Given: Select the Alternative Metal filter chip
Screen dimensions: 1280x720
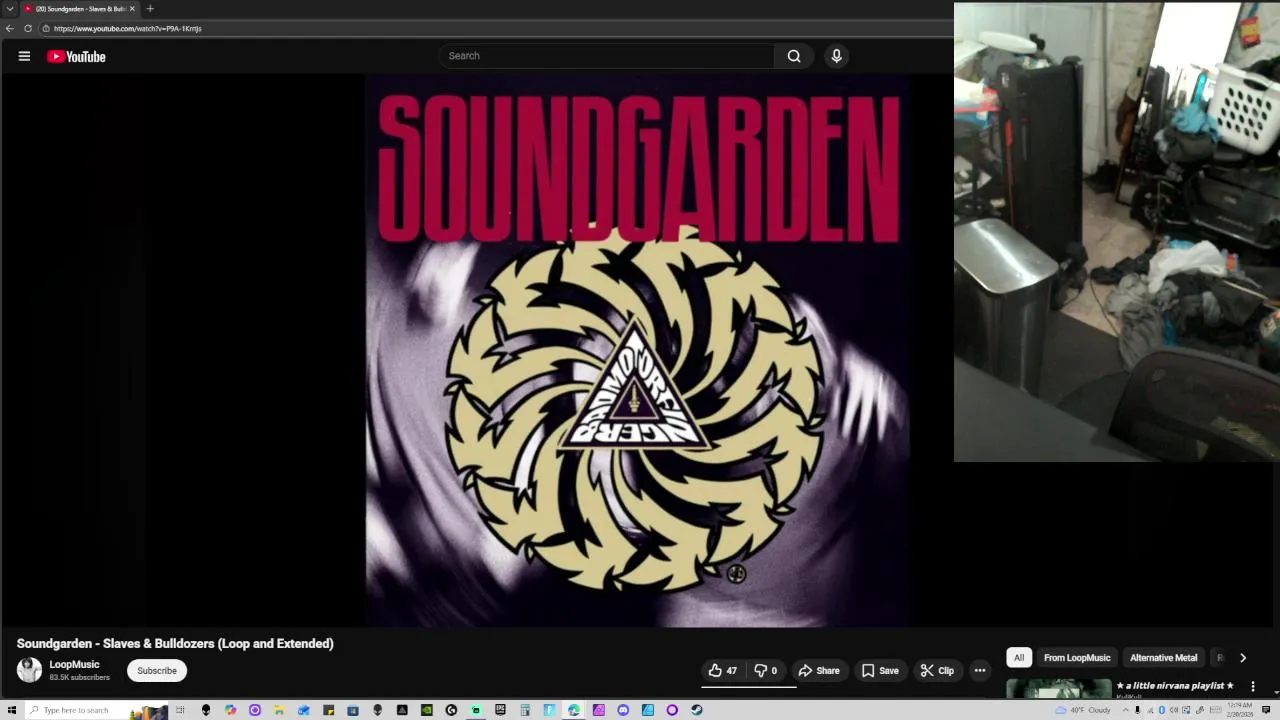Looking at the screenshot, I should click(1163, 658).
